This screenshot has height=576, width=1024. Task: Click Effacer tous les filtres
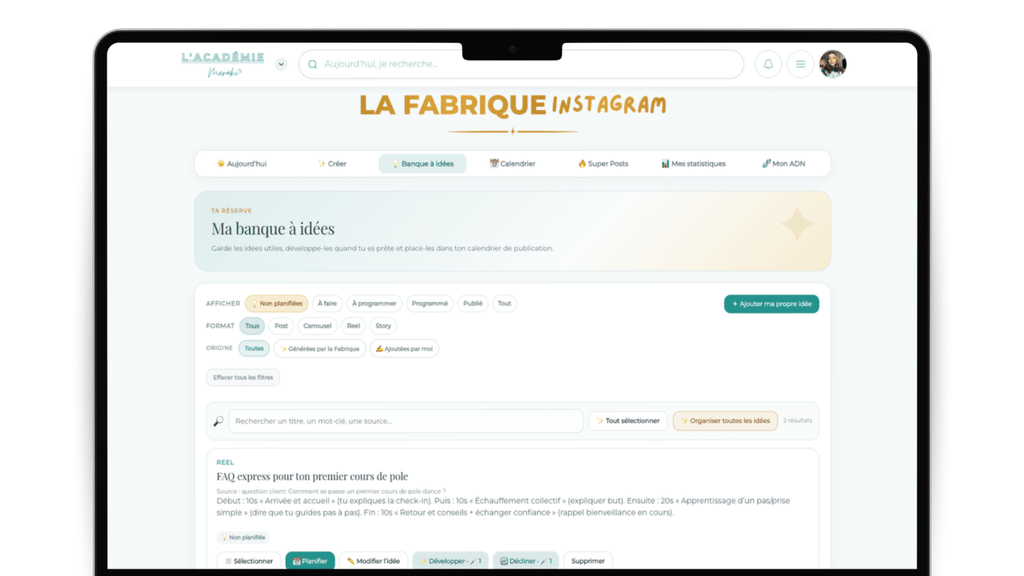243,377
